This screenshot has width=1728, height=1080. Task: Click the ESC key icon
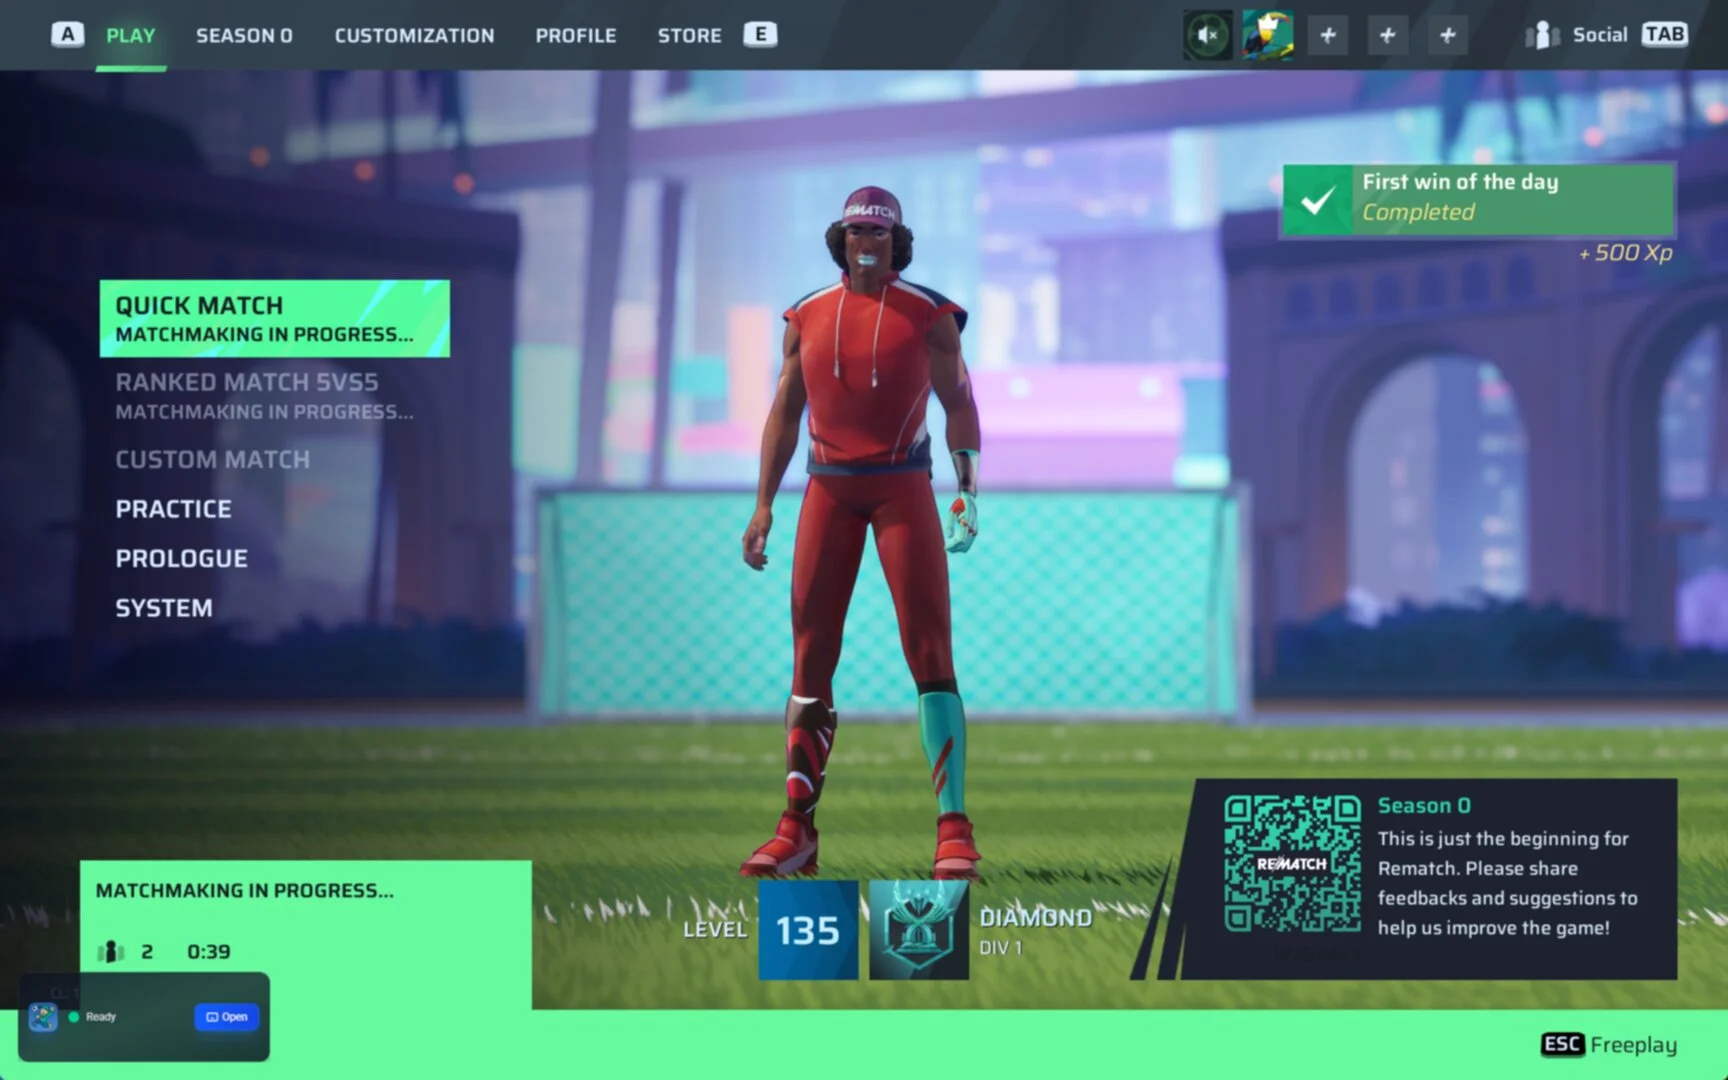(1563, 1045)
